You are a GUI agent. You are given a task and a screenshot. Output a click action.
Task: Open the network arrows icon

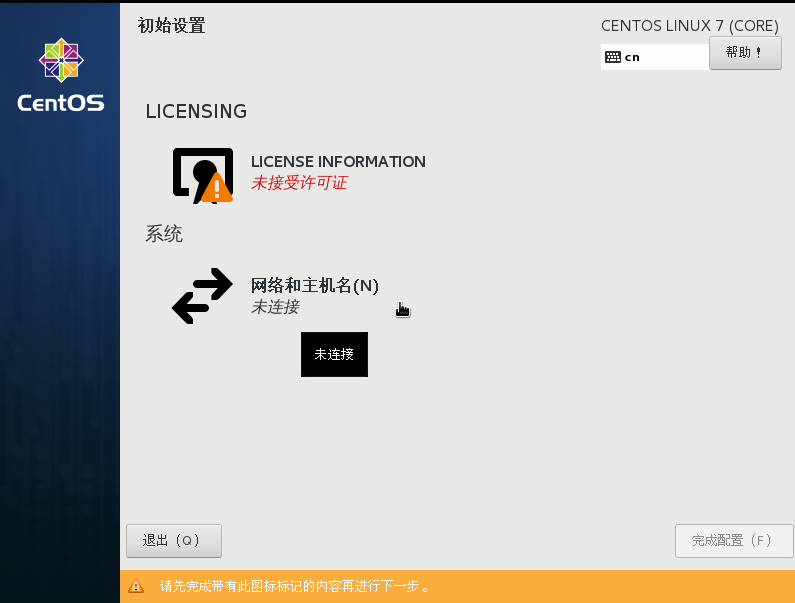[x=202, y=296]
